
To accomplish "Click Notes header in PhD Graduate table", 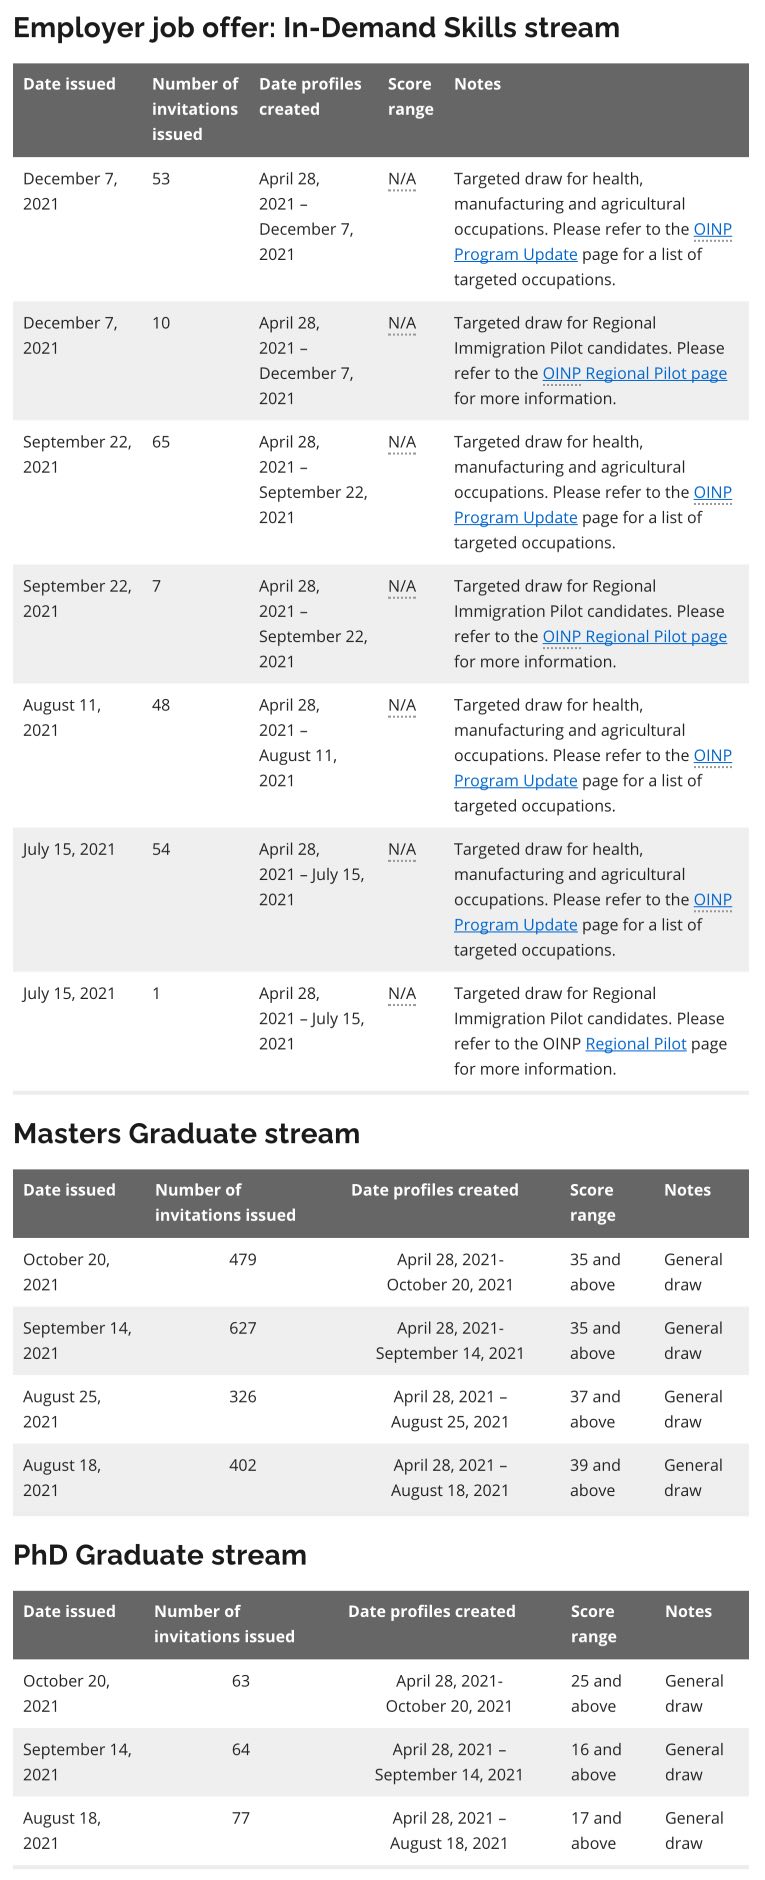I will 688,1611.
